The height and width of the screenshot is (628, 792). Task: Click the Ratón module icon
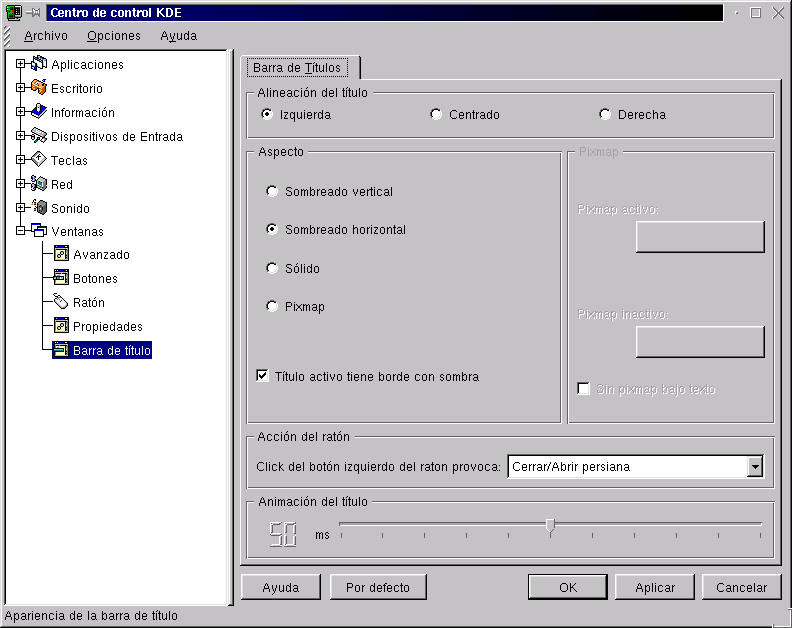[x=61, y=303]
